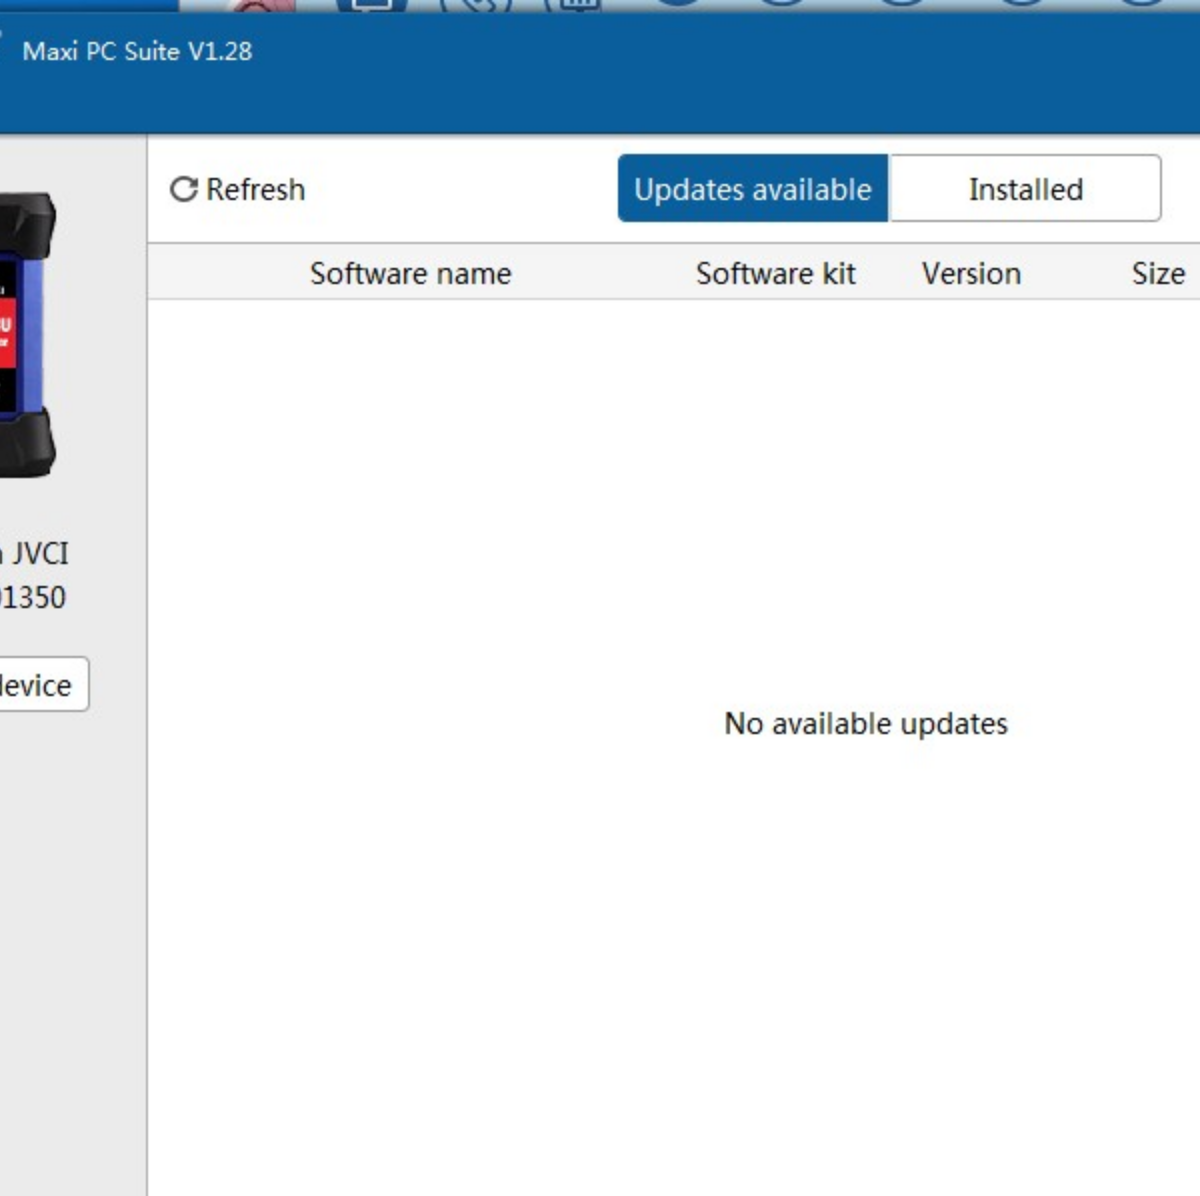Click the 'No available updates' message
Screen dimensions: 1200x1196
coord(865,723)
